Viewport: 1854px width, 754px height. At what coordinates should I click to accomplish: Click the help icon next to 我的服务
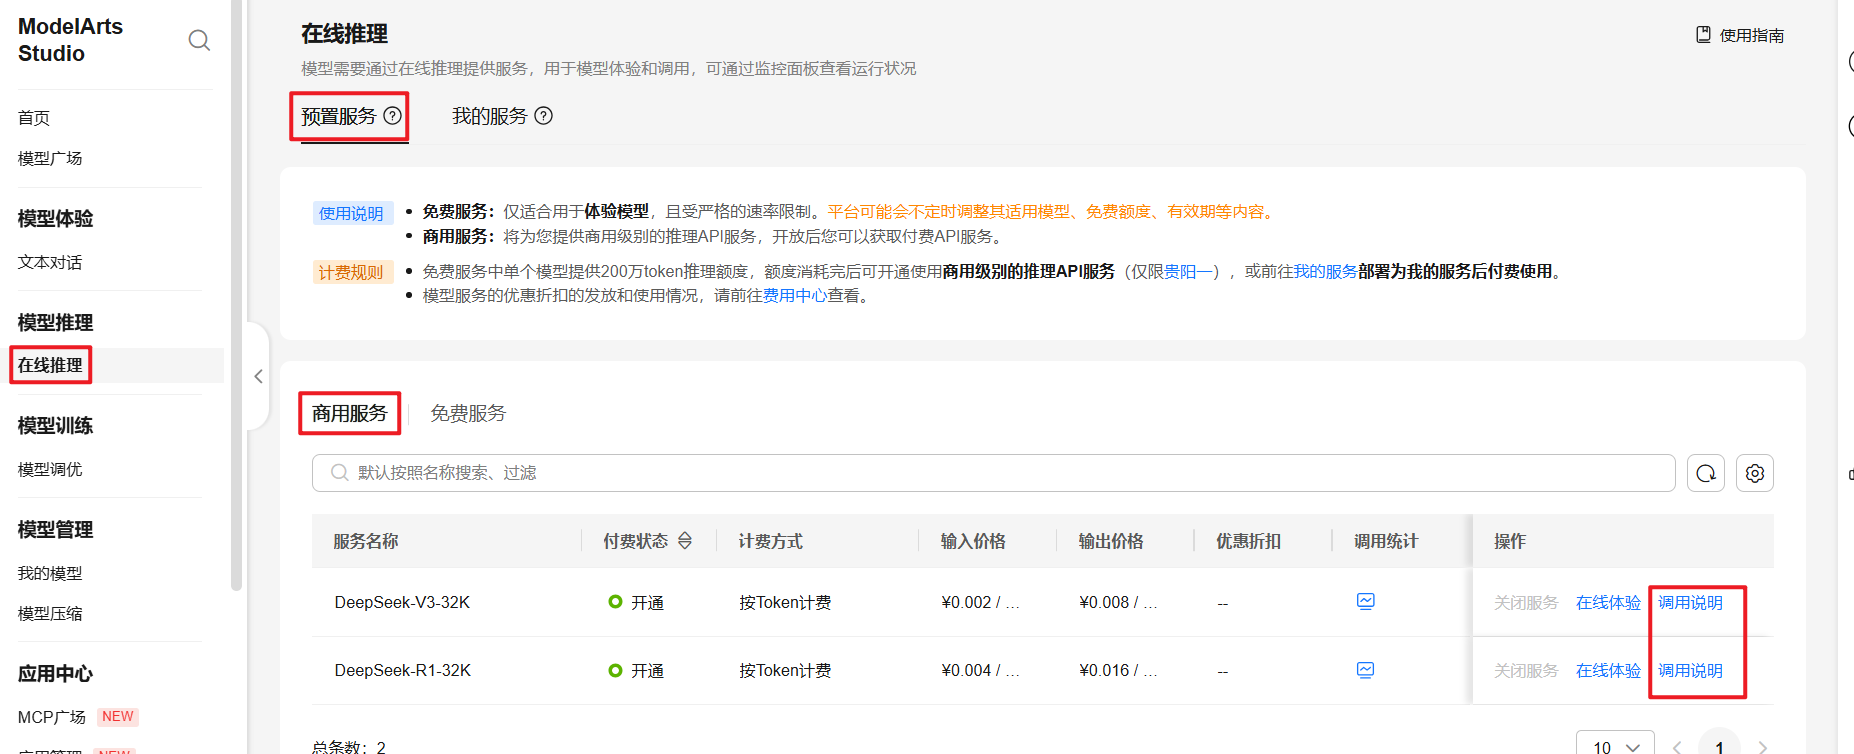[x=544, y=116]
